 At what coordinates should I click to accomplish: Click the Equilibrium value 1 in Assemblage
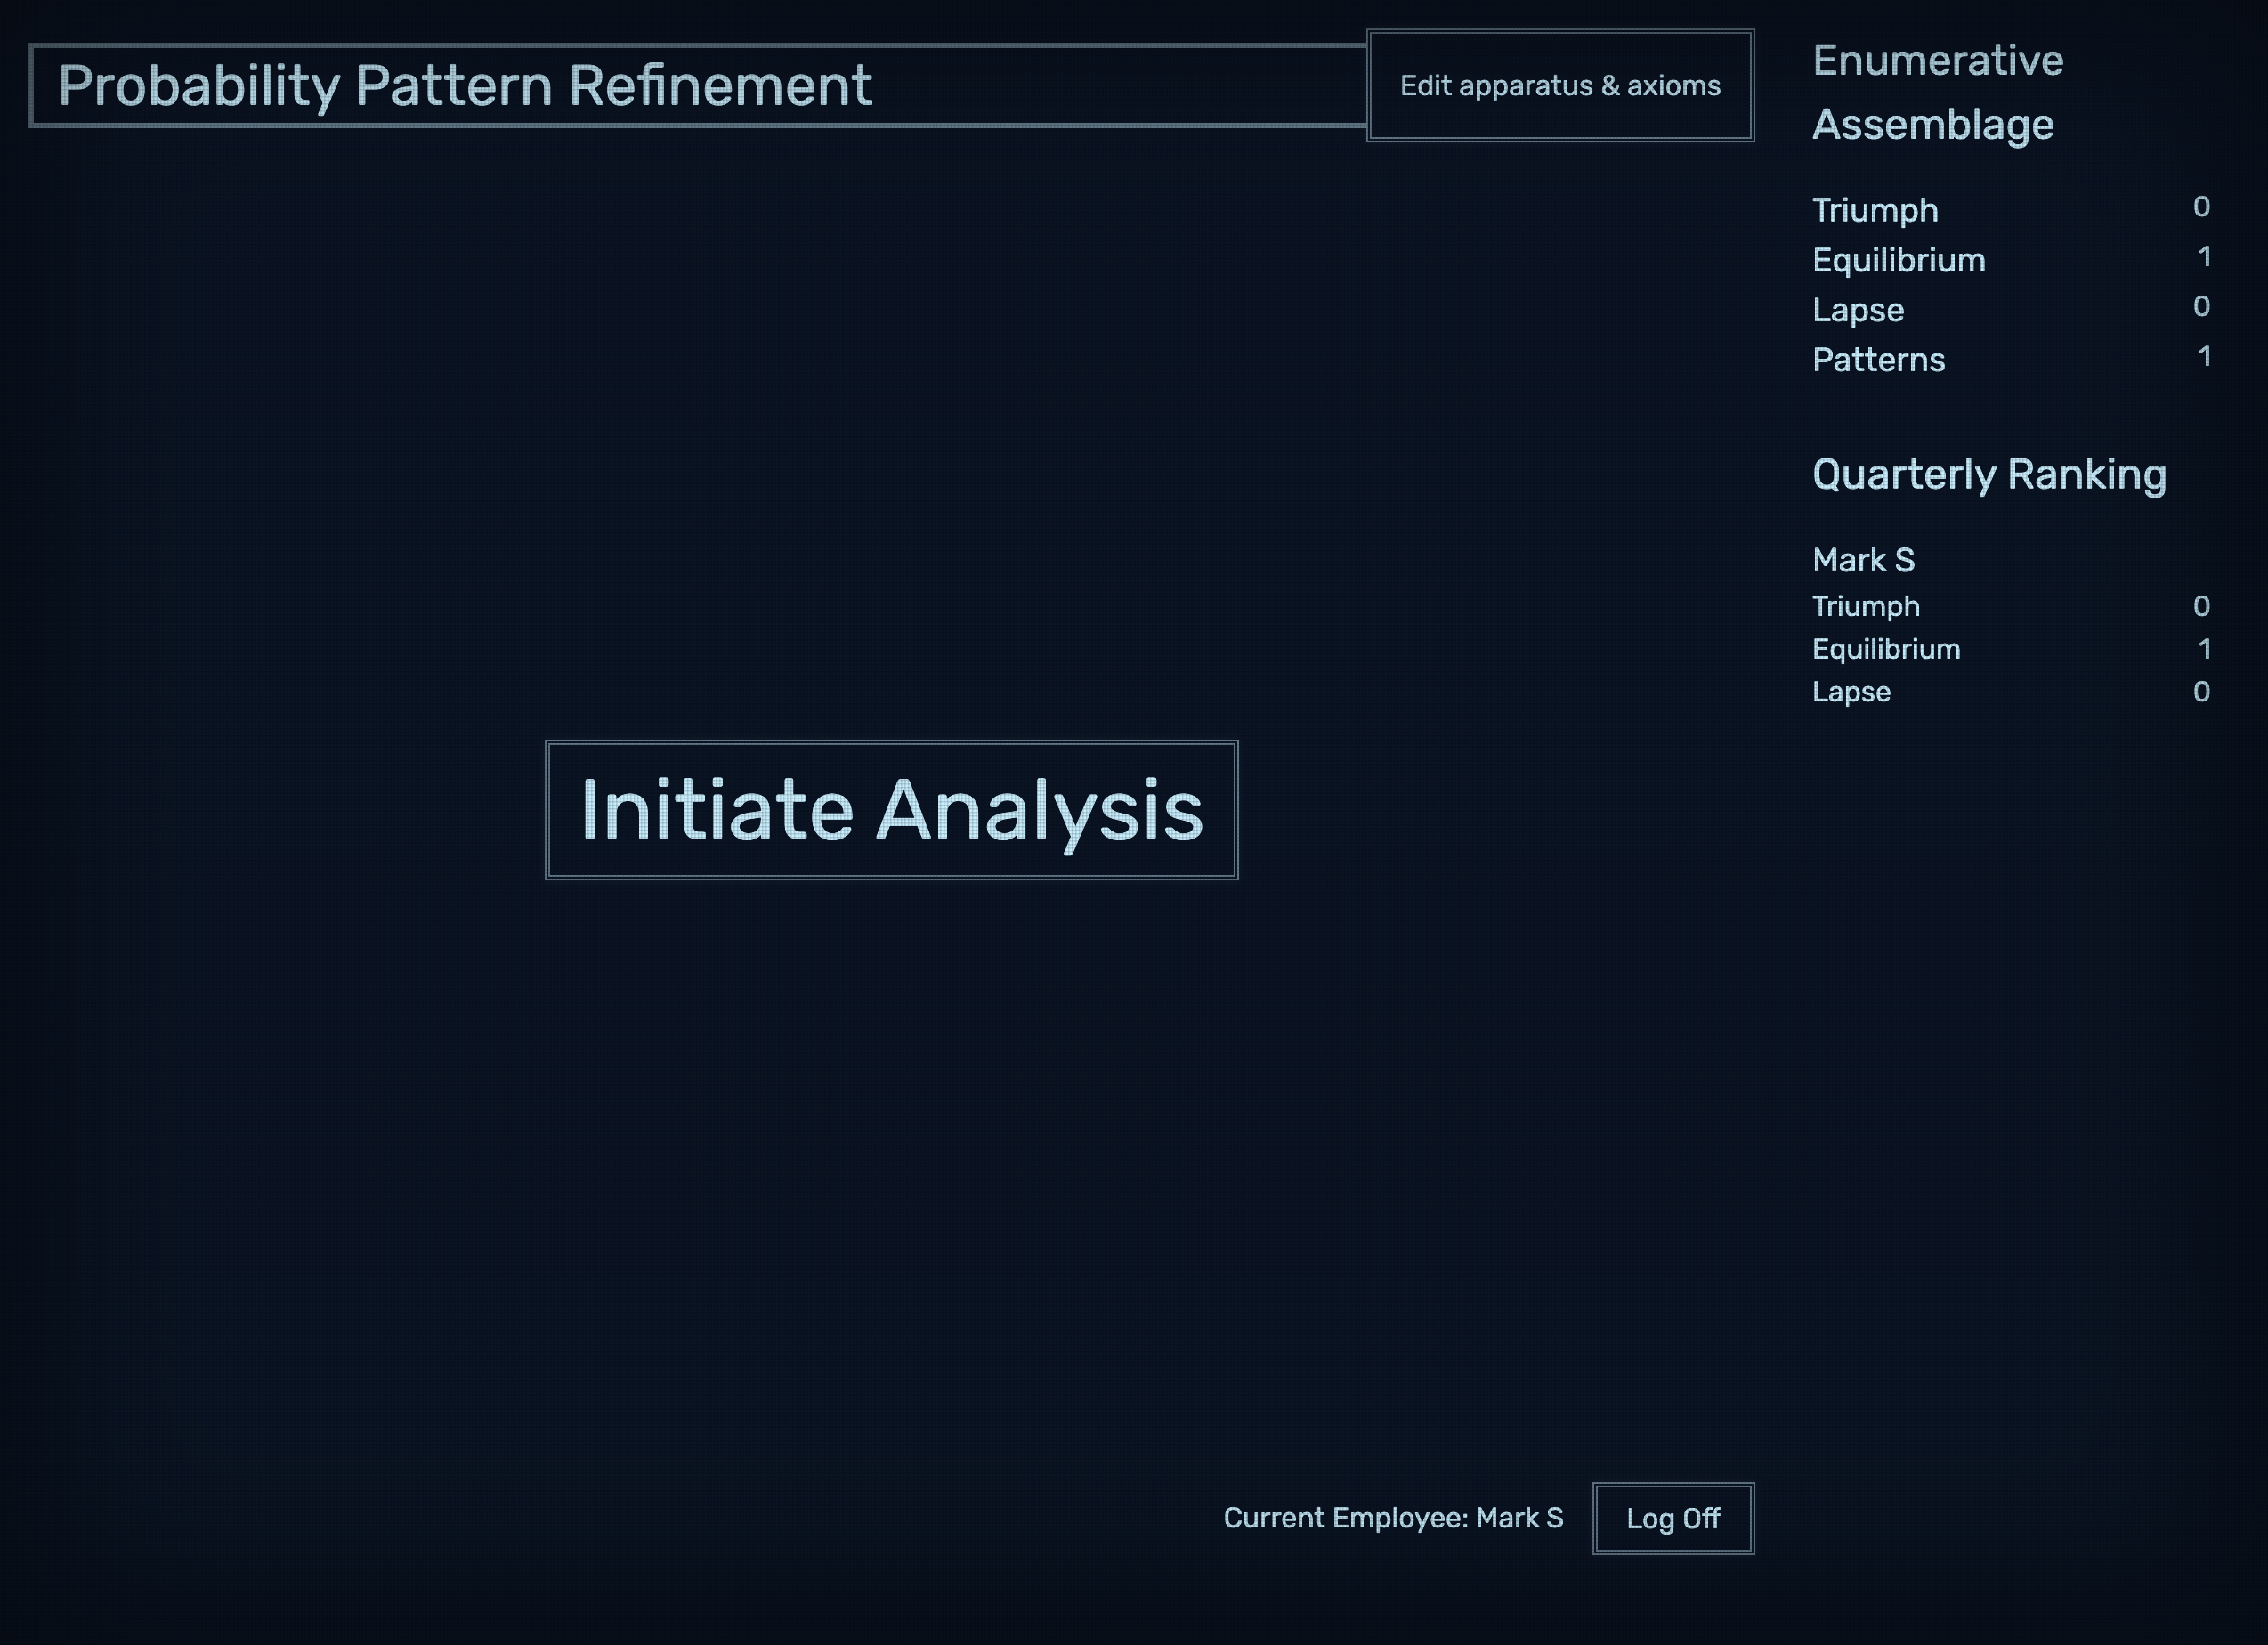2204,257
